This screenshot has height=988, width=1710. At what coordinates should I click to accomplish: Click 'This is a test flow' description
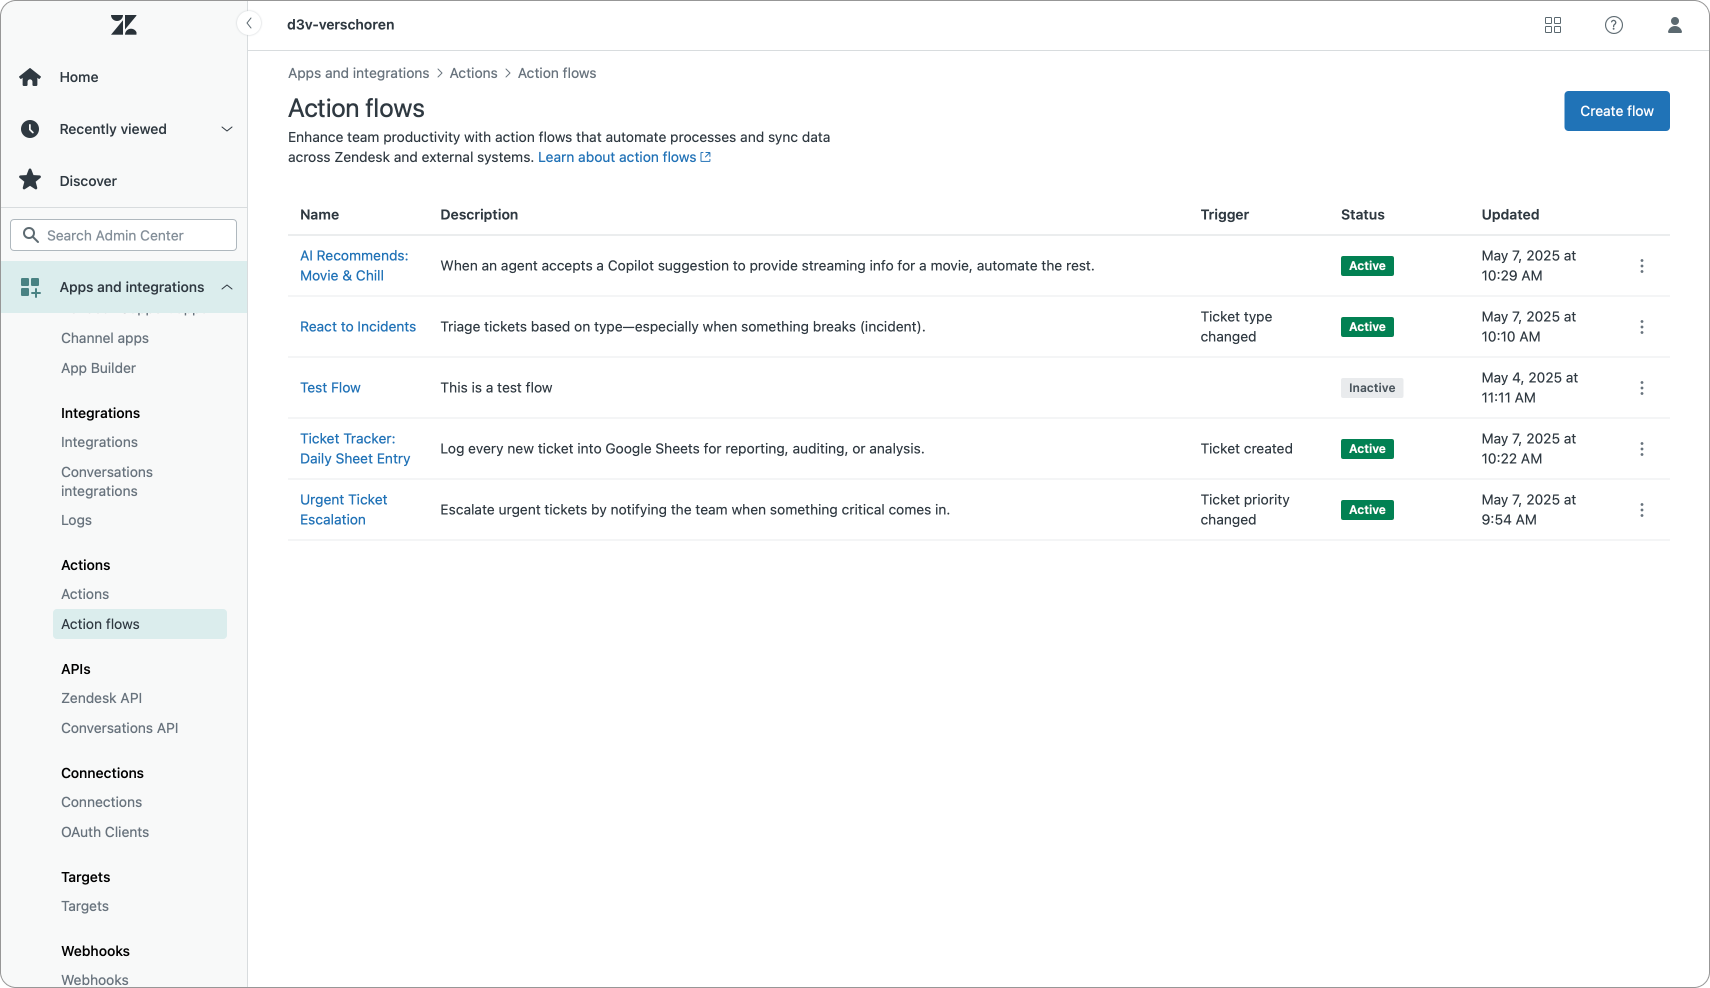496,388
